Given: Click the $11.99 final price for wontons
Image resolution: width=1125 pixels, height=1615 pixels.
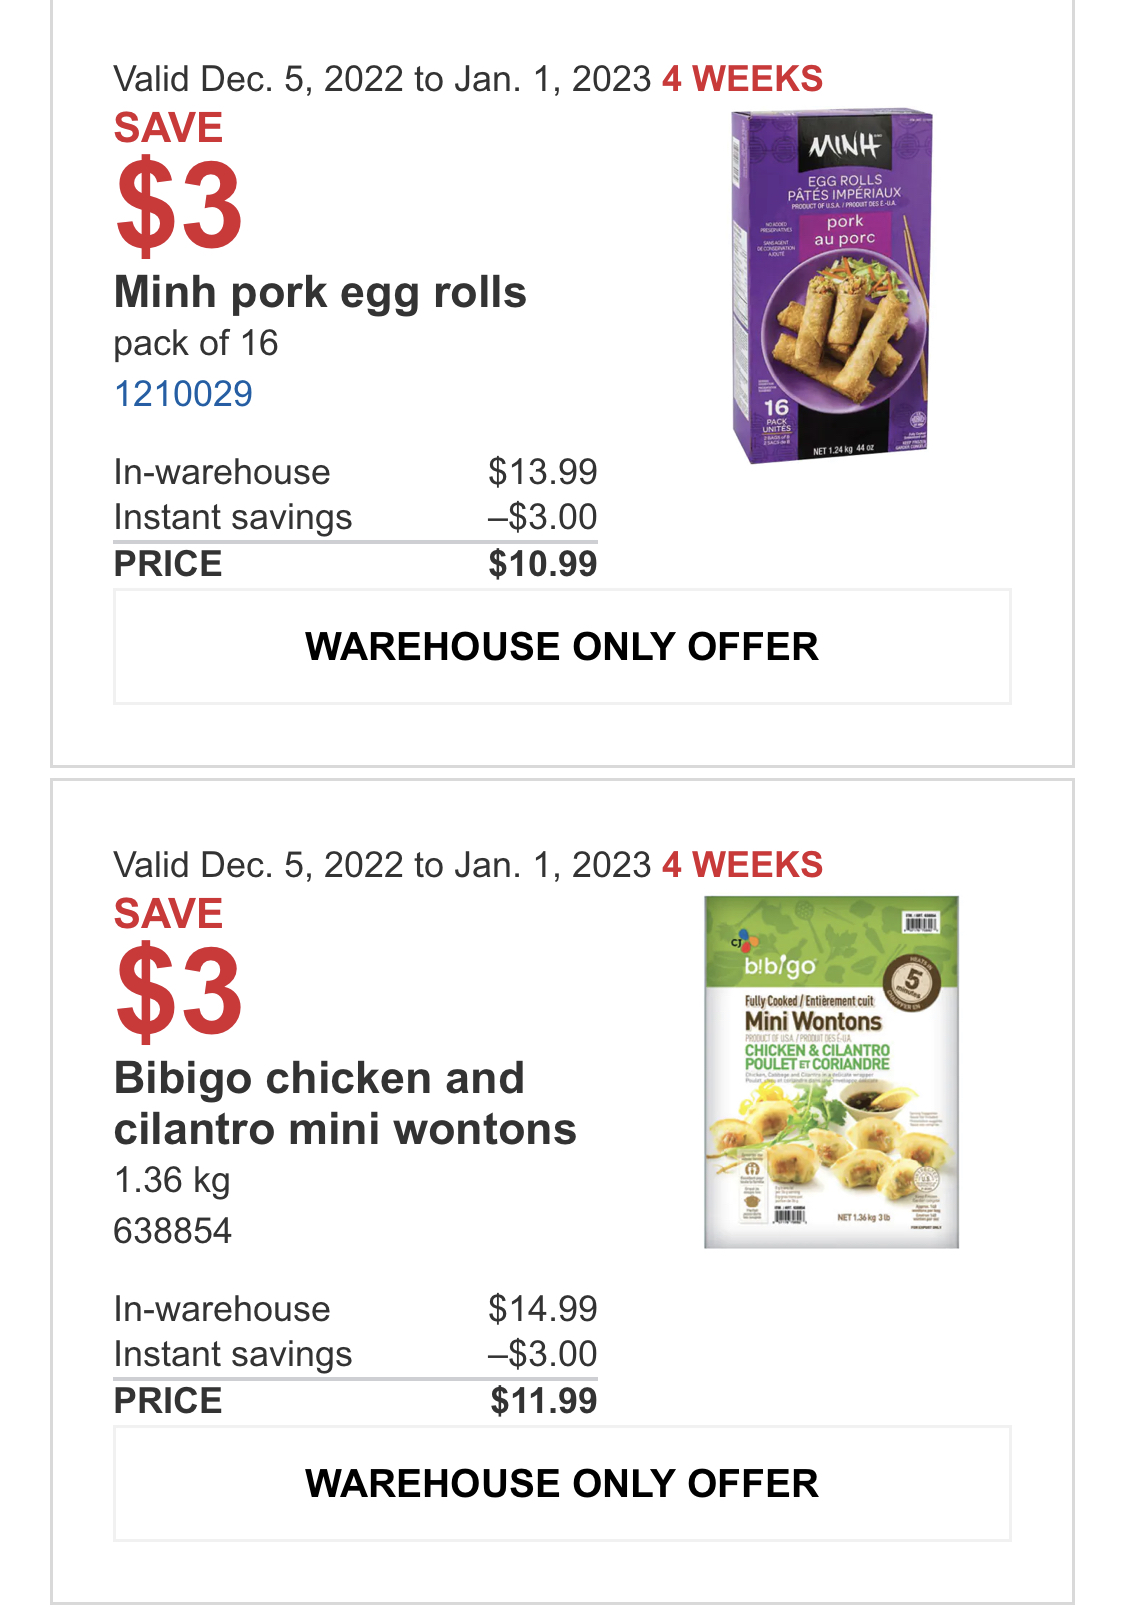Looking at the screenshot, I should 543,1401.
